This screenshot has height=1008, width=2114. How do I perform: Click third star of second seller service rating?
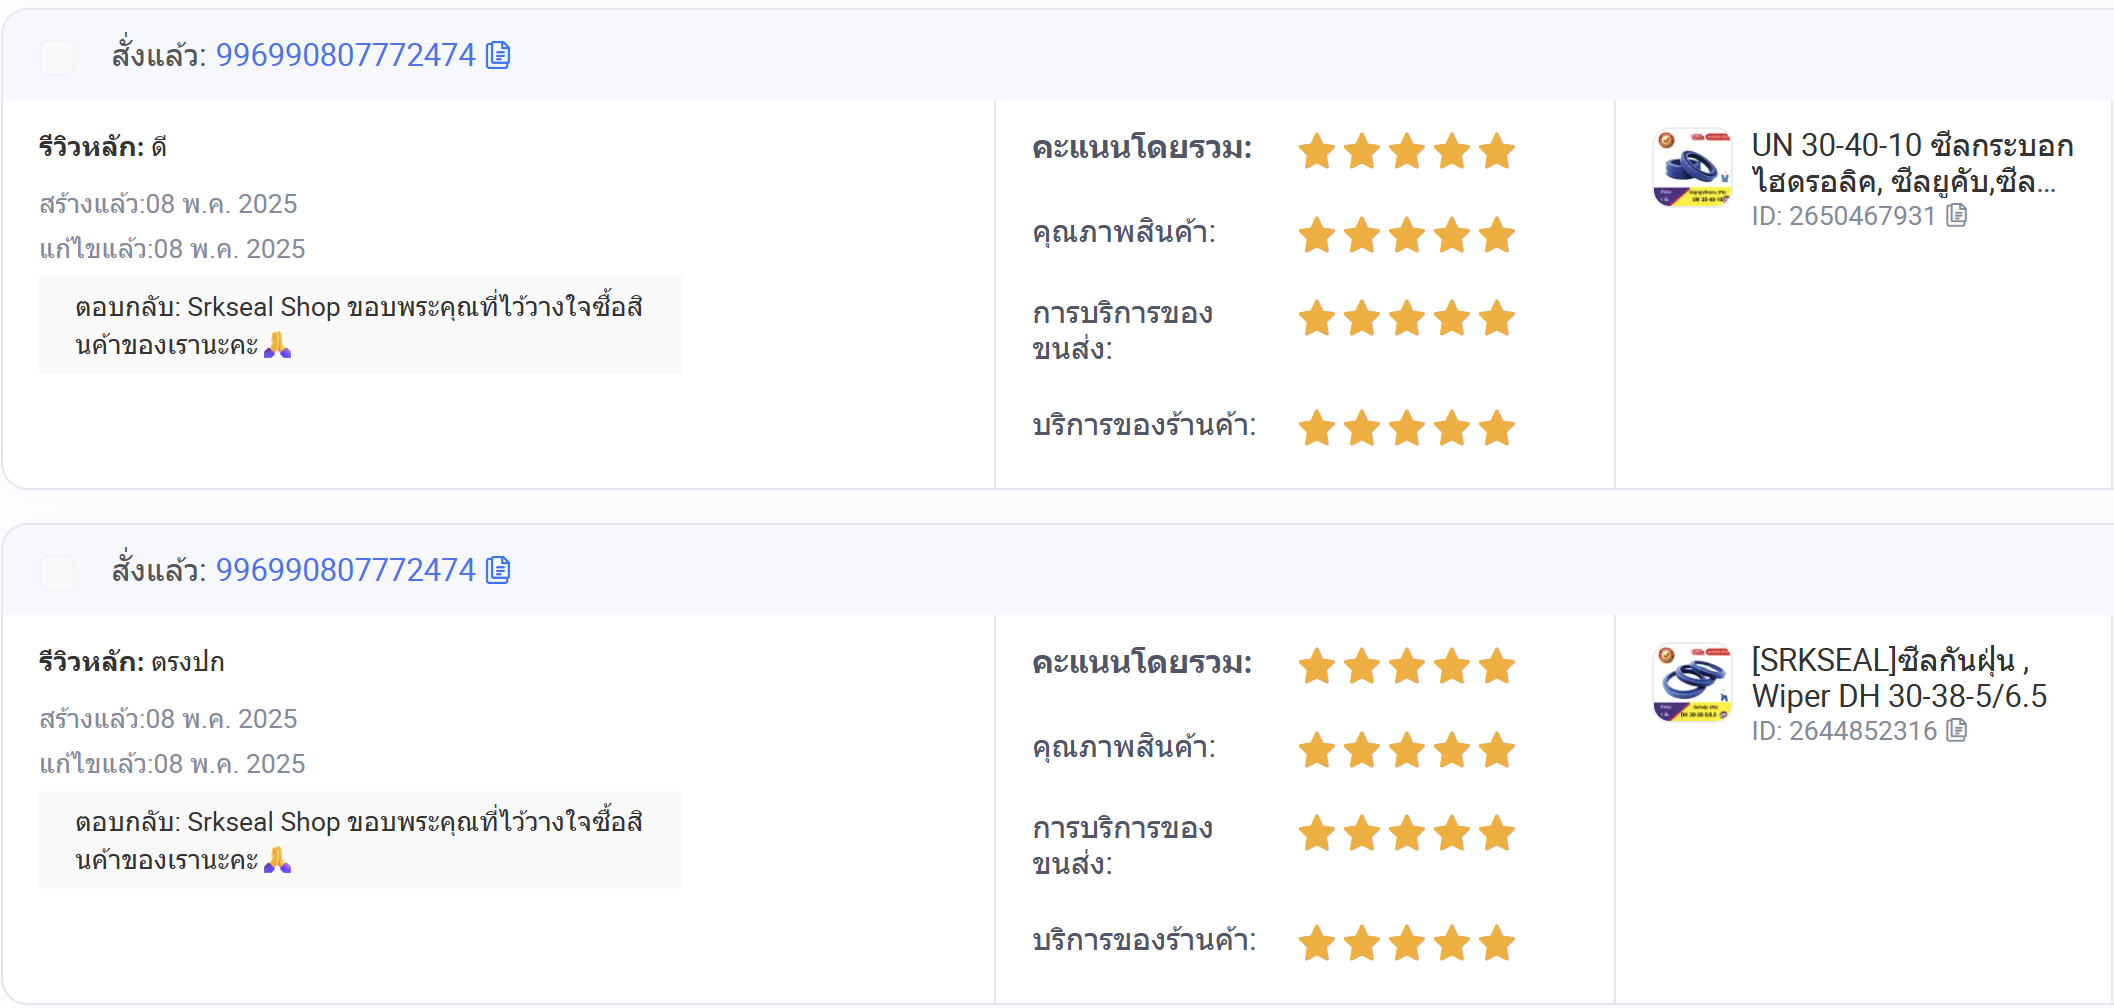(x=1407, y=943)
